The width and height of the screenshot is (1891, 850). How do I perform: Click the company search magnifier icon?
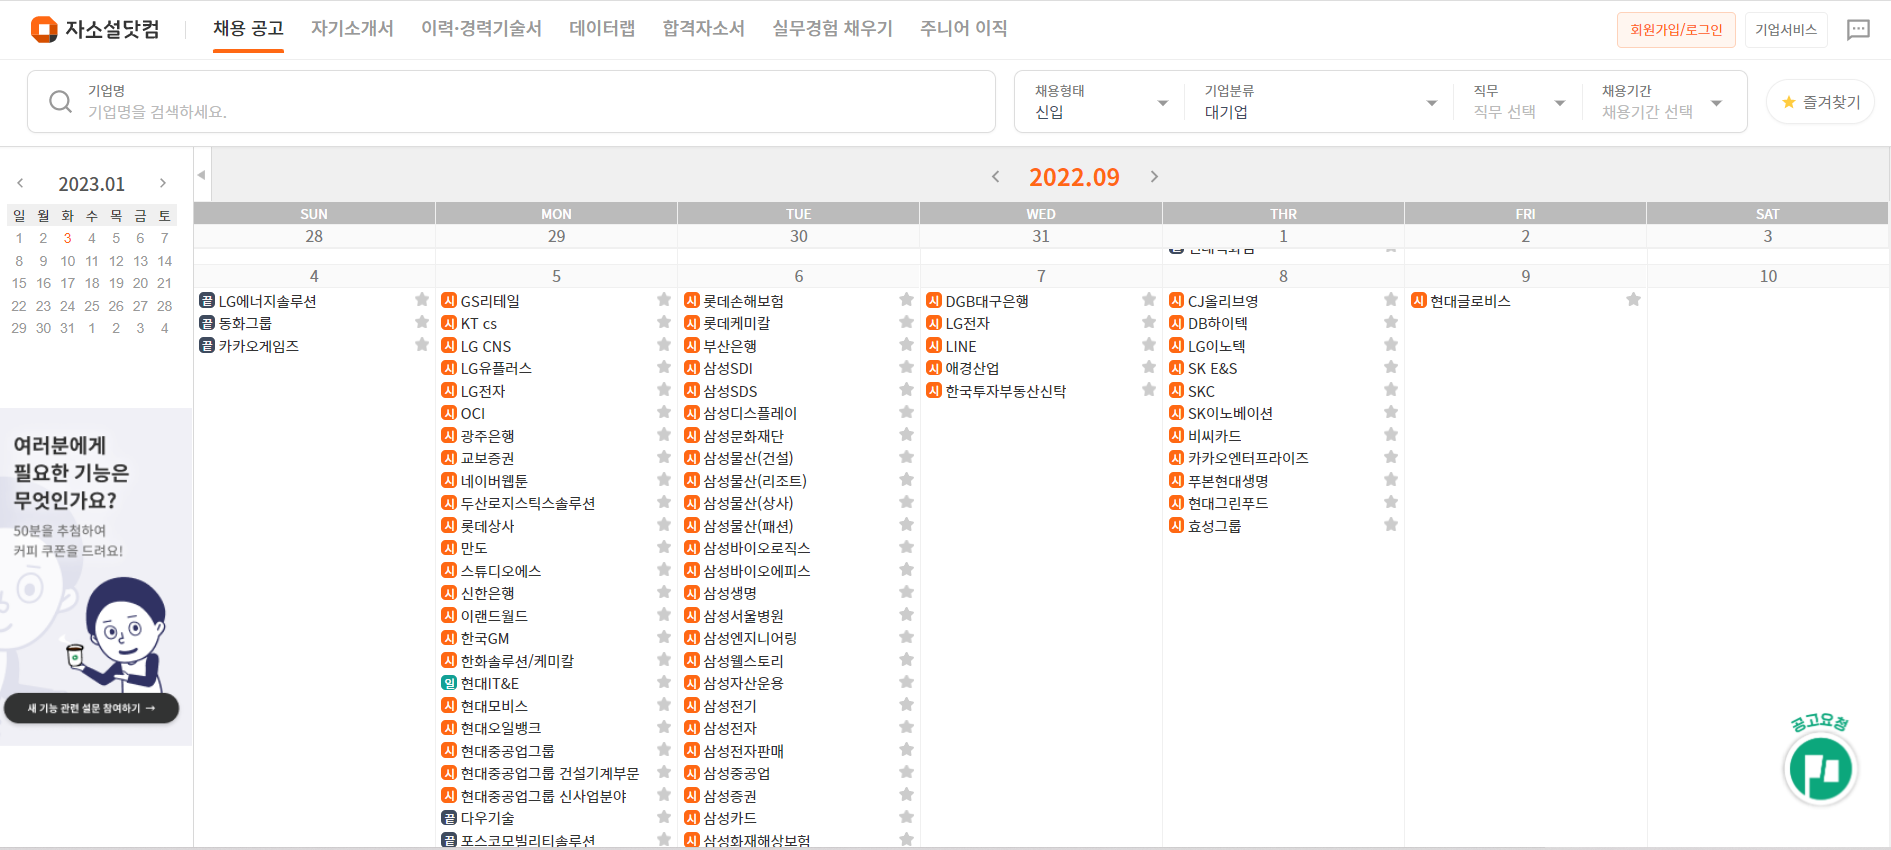point(60,101)
